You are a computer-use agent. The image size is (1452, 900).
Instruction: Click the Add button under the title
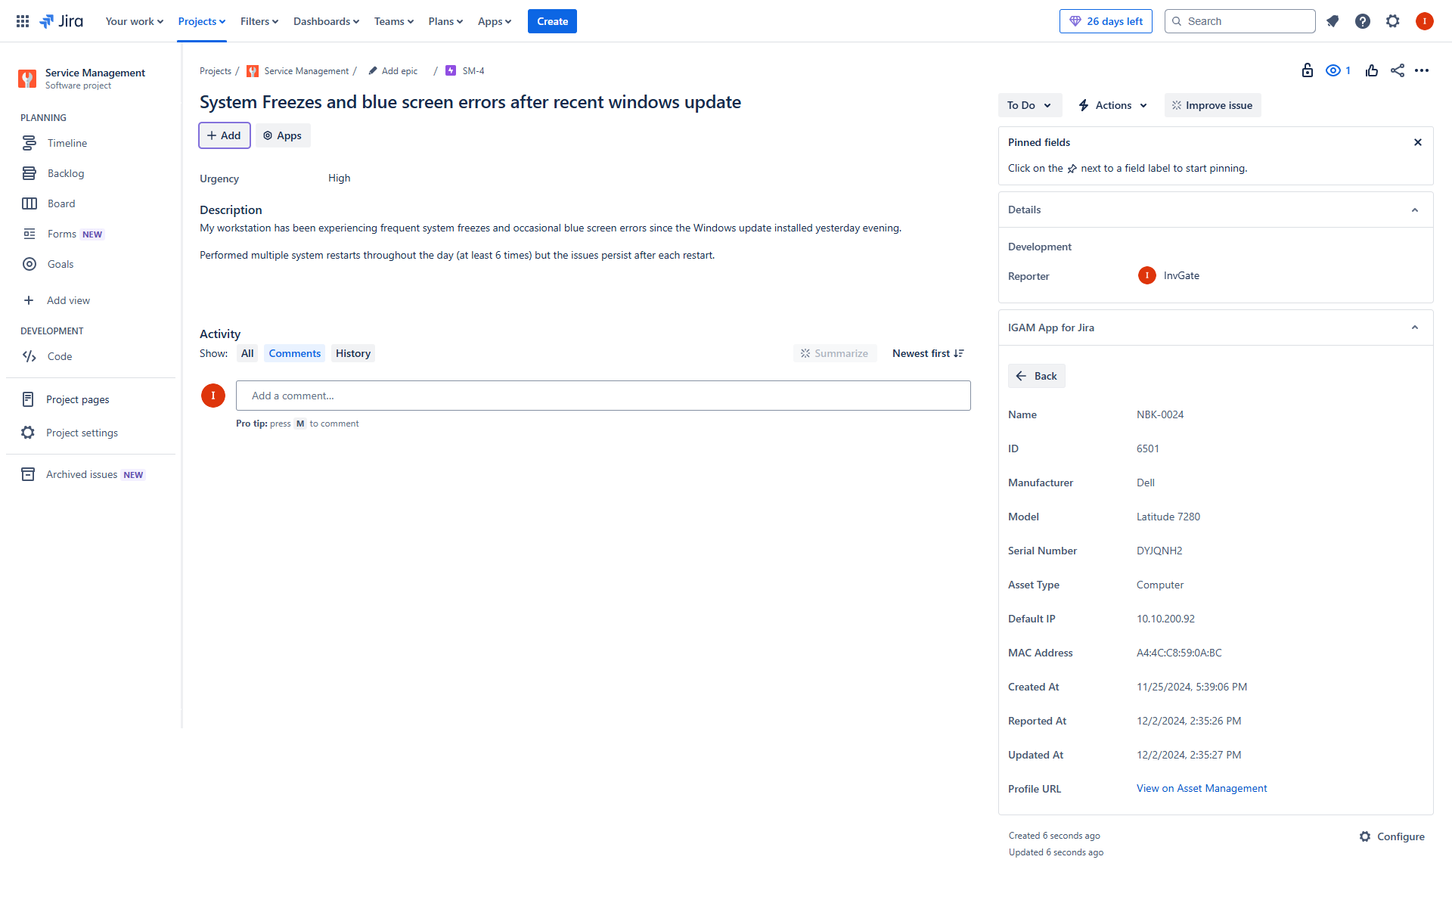[224, 135]
